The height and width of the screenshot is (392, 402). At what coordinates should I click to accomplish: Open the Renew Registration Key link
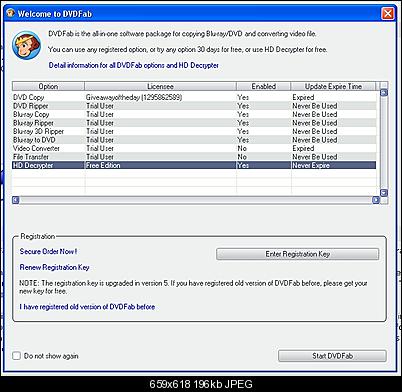tap(54, 267)
